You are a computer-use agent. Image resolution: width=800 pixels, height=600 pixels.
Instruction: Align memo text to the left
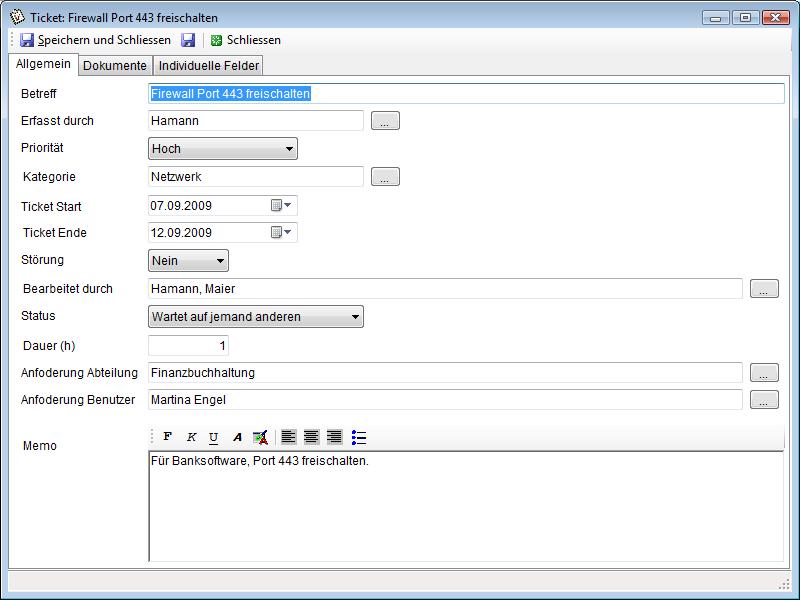coord(288,437)
